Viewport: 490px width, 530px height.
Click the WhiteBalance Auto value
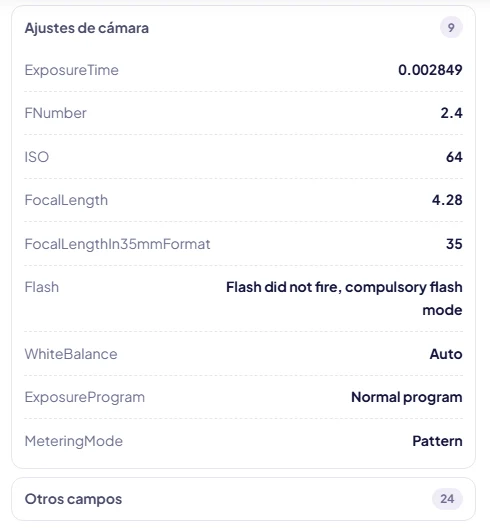click(x=446, y=354)
